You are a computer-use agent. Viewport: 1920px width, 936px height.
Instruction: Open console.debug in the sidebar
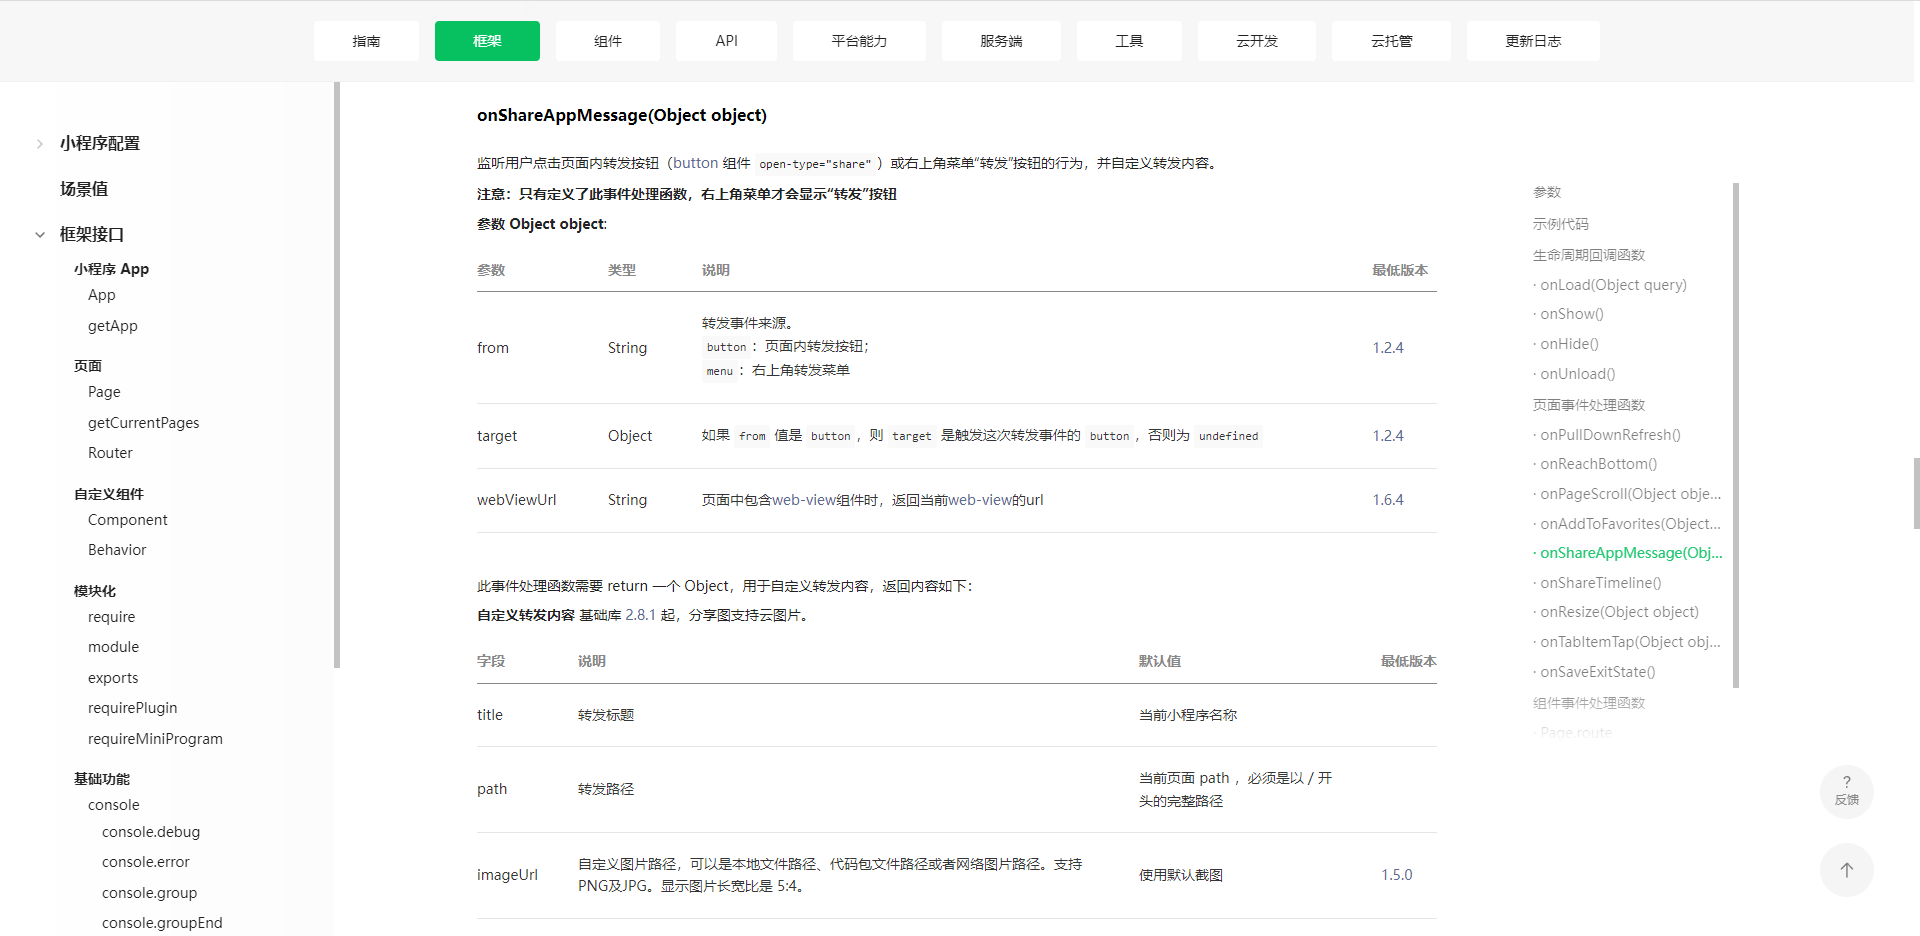[151, 832]
